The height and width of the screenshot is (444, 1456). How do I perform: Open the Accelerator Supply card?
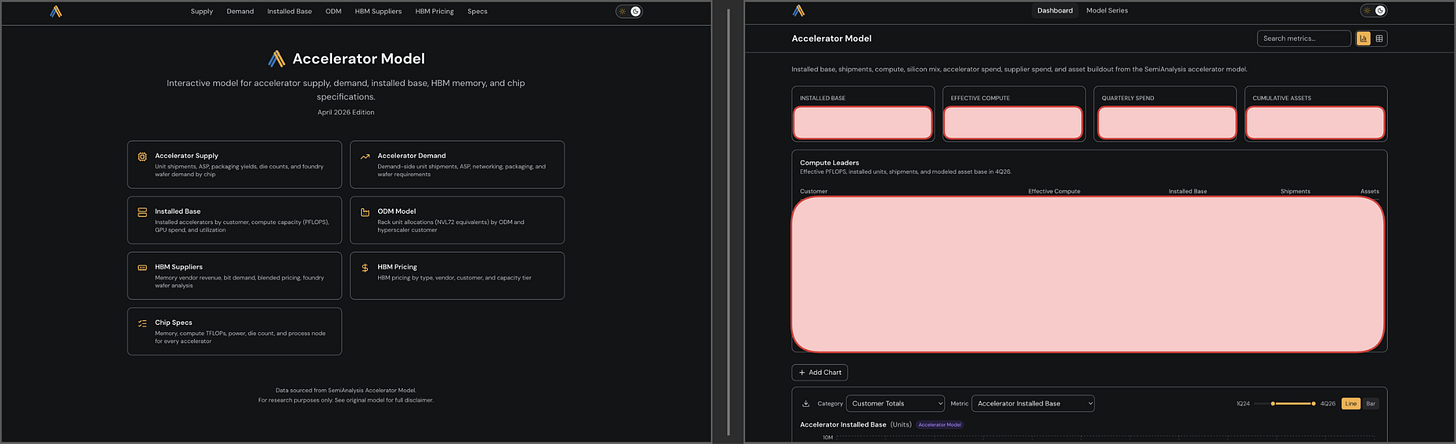[234, 164]
